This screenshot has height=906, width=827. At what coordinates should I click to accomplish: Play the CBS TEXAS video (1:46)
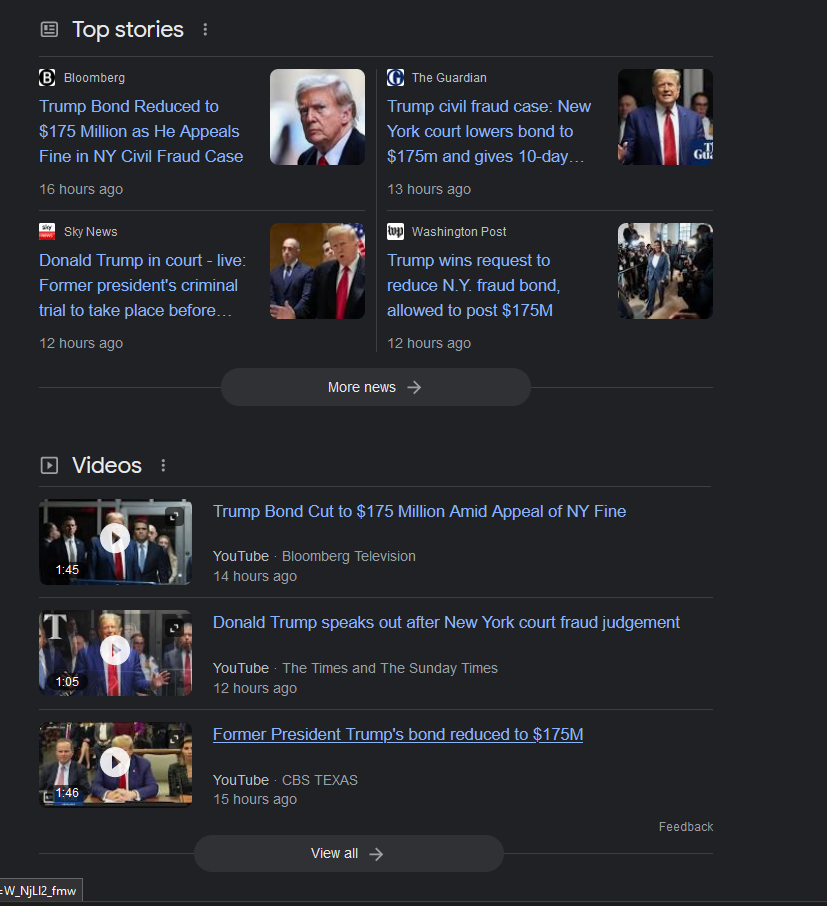coord(115,762)
